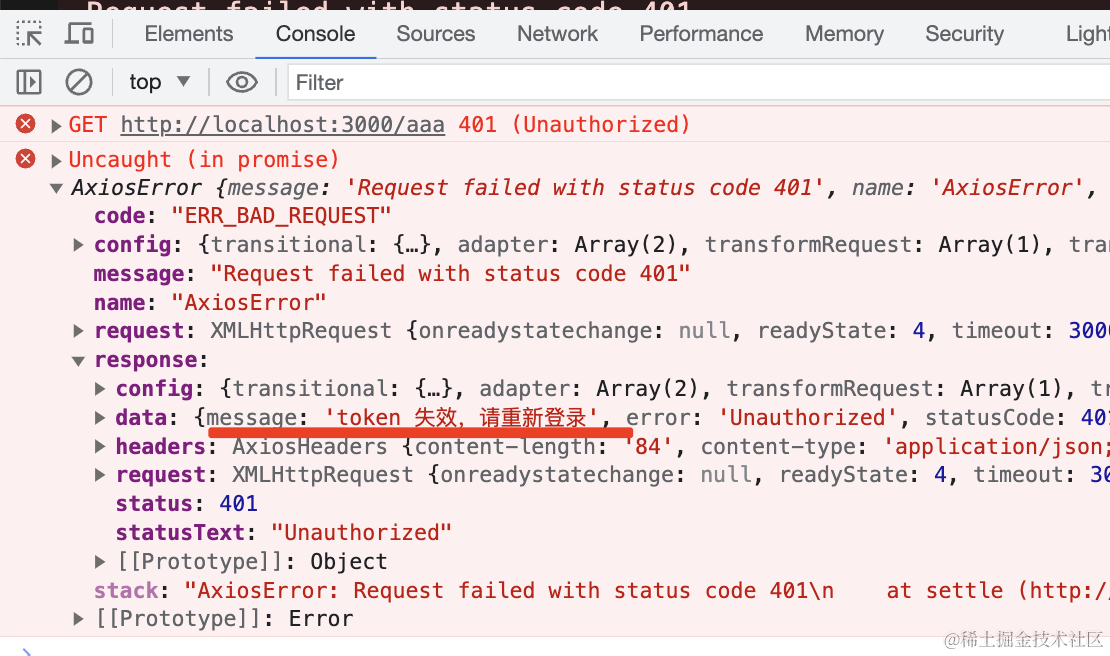Image resolution: width=1110 pixels, height=656 pixels.
Task: Create a live expression with eye icon
Action: click(x=241, y=82)
